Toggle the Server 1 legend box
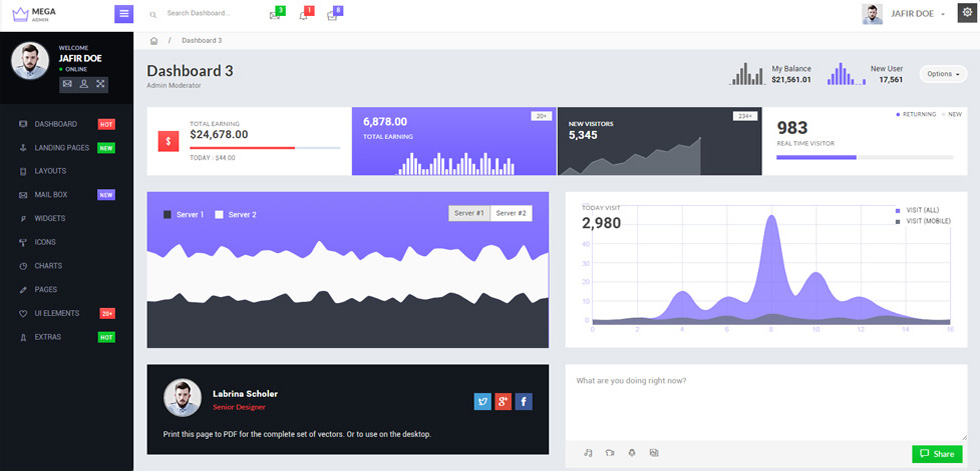 (x=167, y=214)
